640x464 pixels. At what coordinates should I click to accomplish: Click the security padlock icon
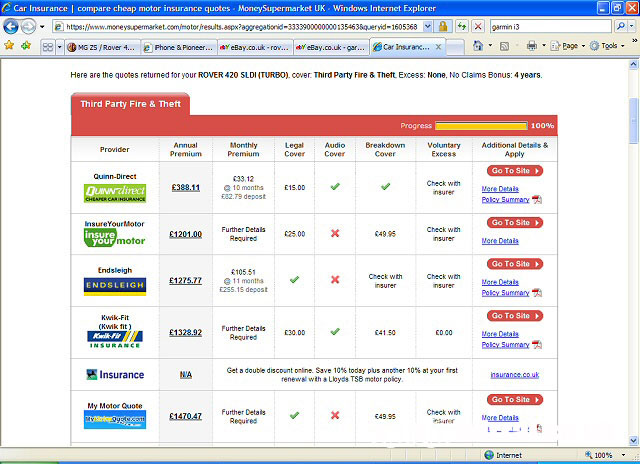pyautogui.click(x=443, y=27)
